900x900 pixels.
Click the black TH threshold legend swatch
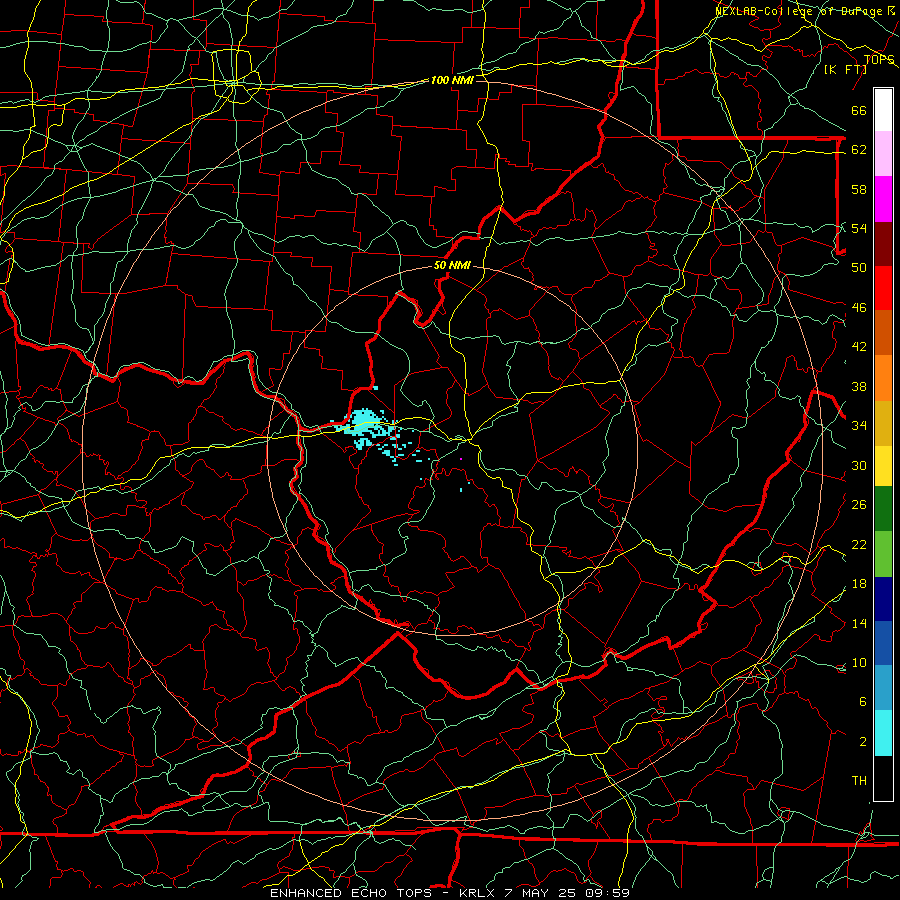click(x=883, y=778)
